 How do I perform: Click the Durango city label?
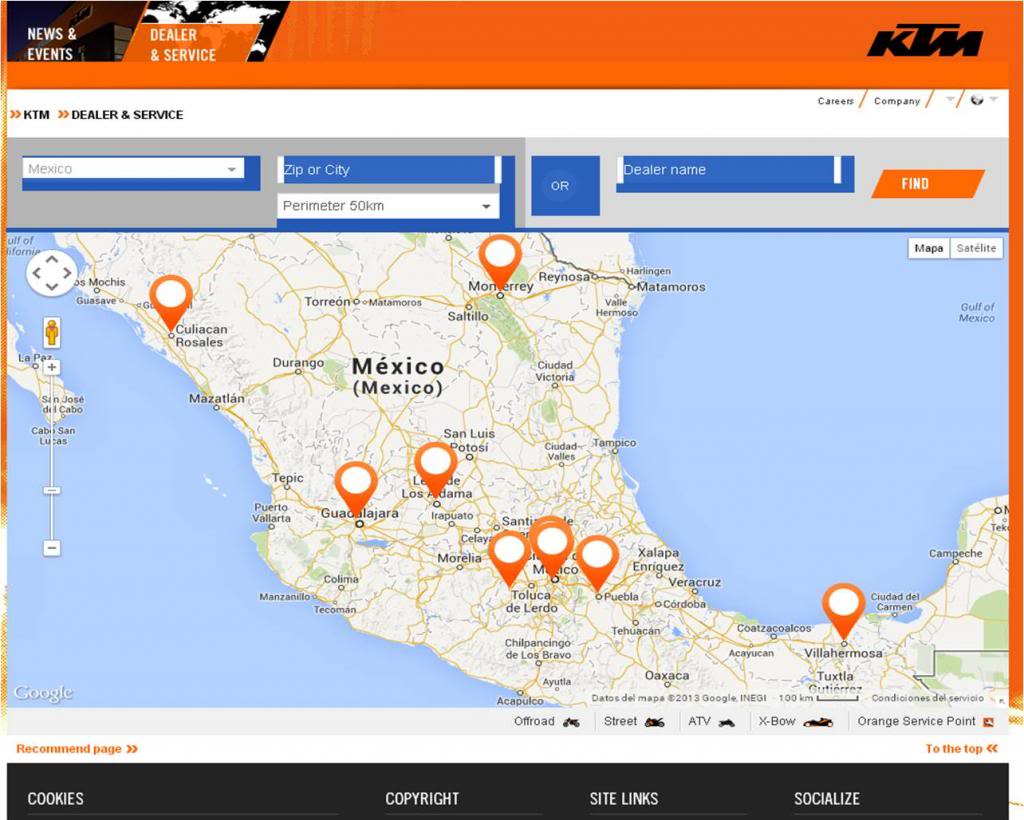click(x=298, y=363)
